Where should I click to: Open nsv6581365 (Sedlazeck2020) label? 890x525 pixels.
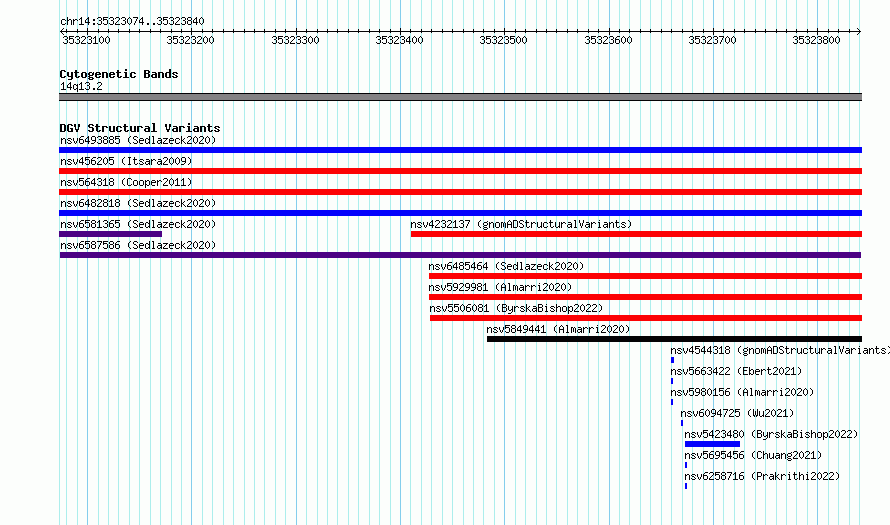(138, 224)
